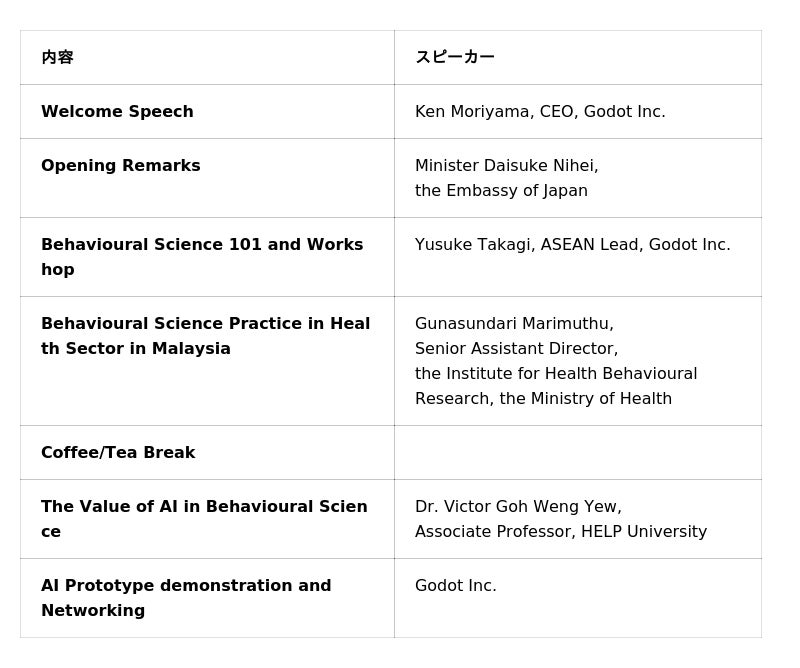Click the Senior Assistant Director line
This screenshot has height=668, width=800.
516,349
